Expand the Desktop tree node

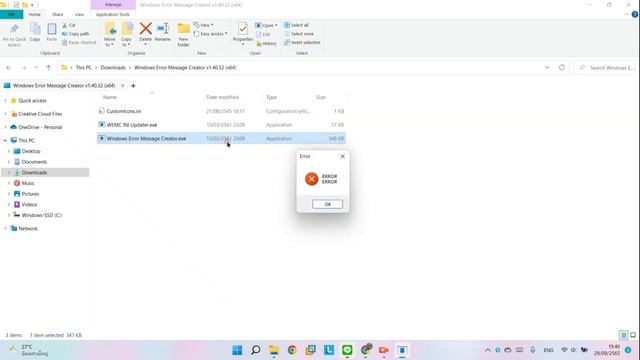point(9,151)
